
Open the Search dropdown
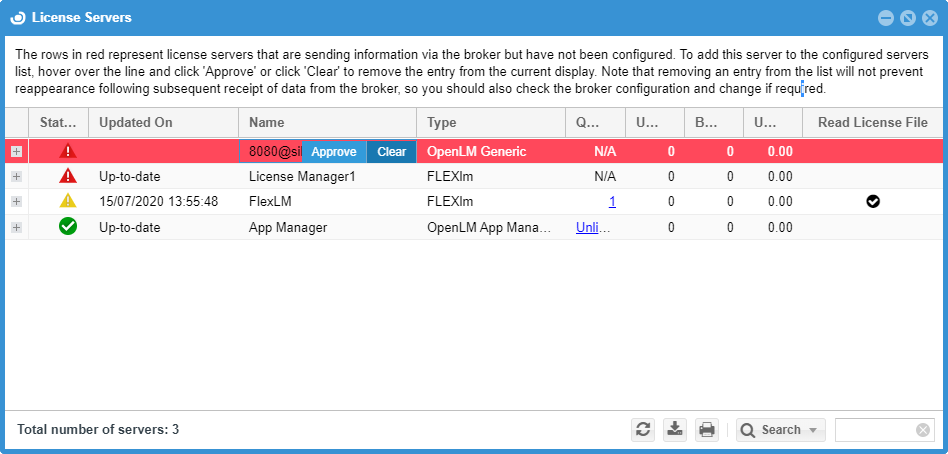781,430
